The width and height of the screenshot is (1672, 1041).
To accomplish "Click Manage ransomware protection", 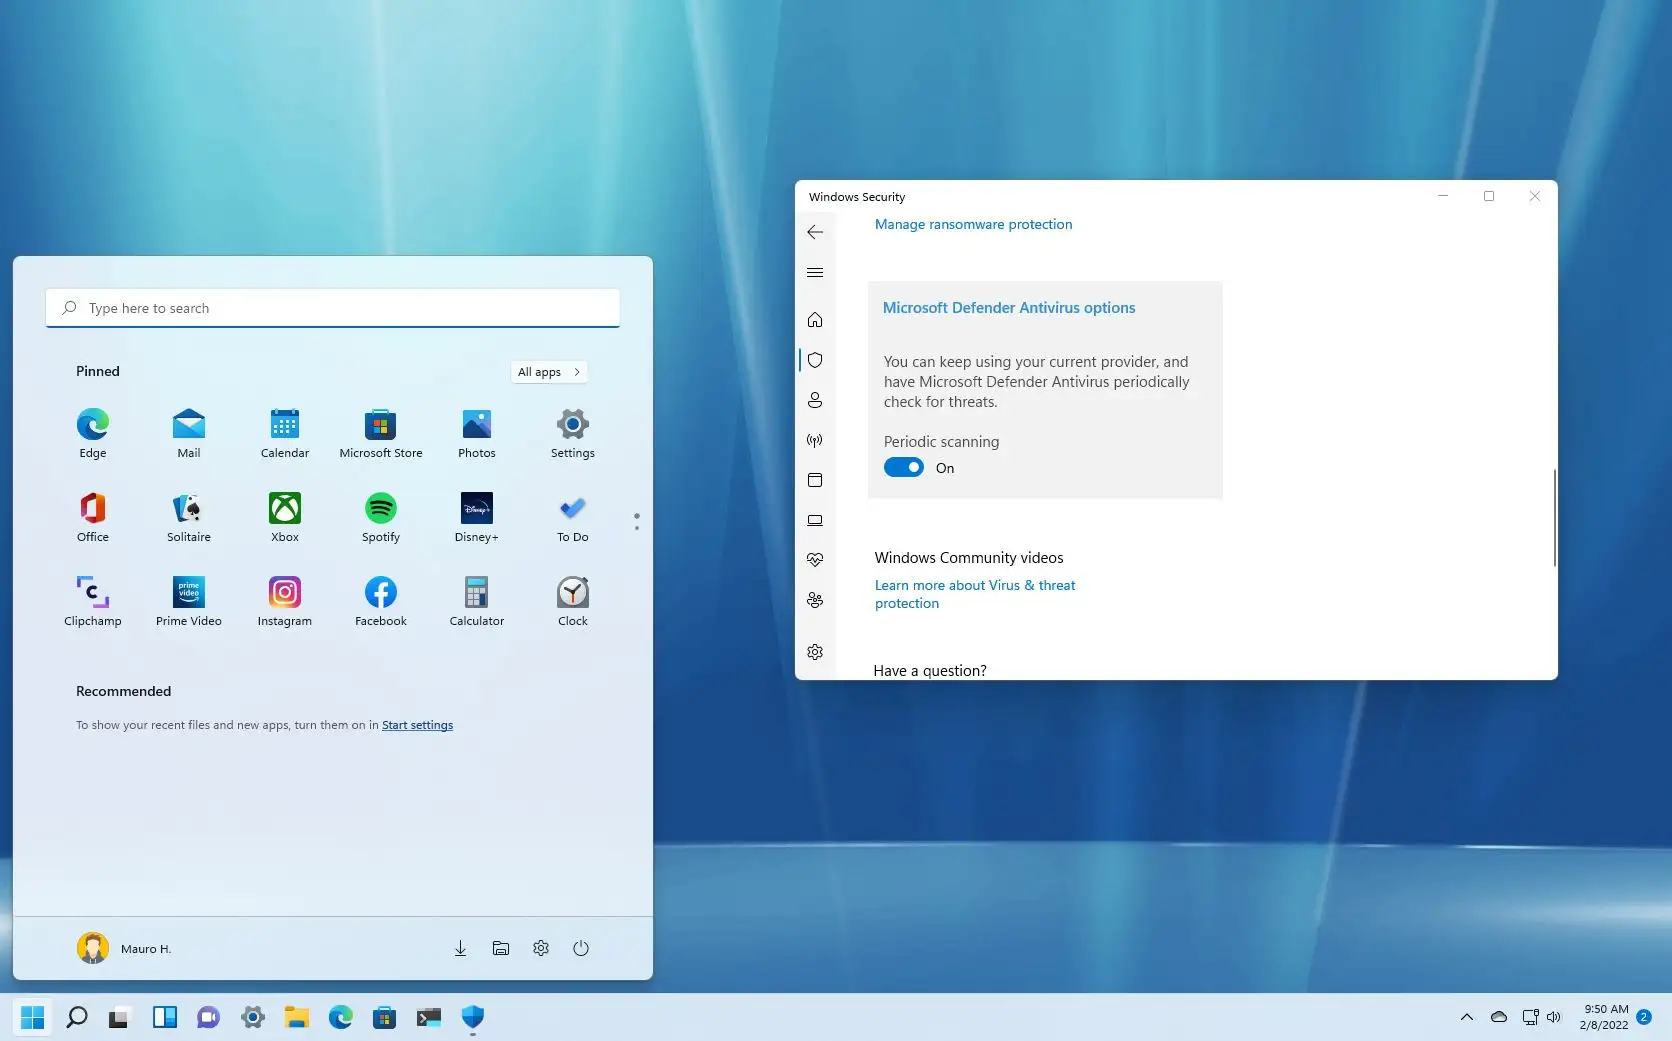I will pyautogui.click(x=973, y=224).
